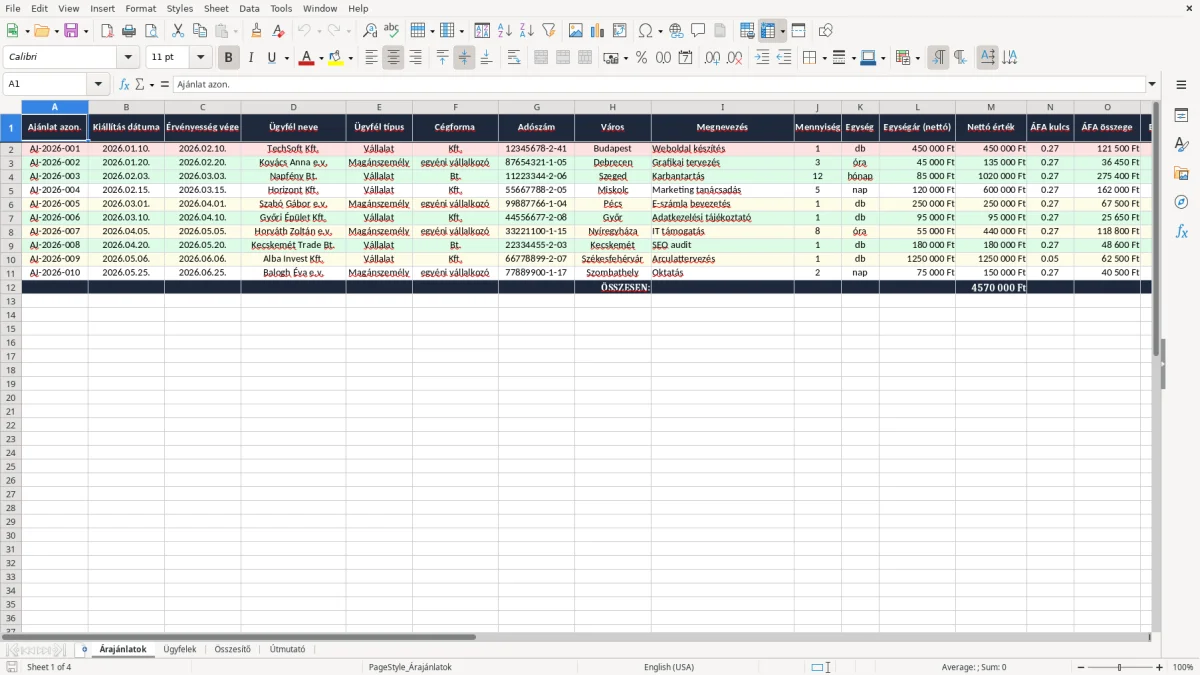Run the spelling check
The image size is (1200, 675).
pyautogui.click(x=392, y=31)
